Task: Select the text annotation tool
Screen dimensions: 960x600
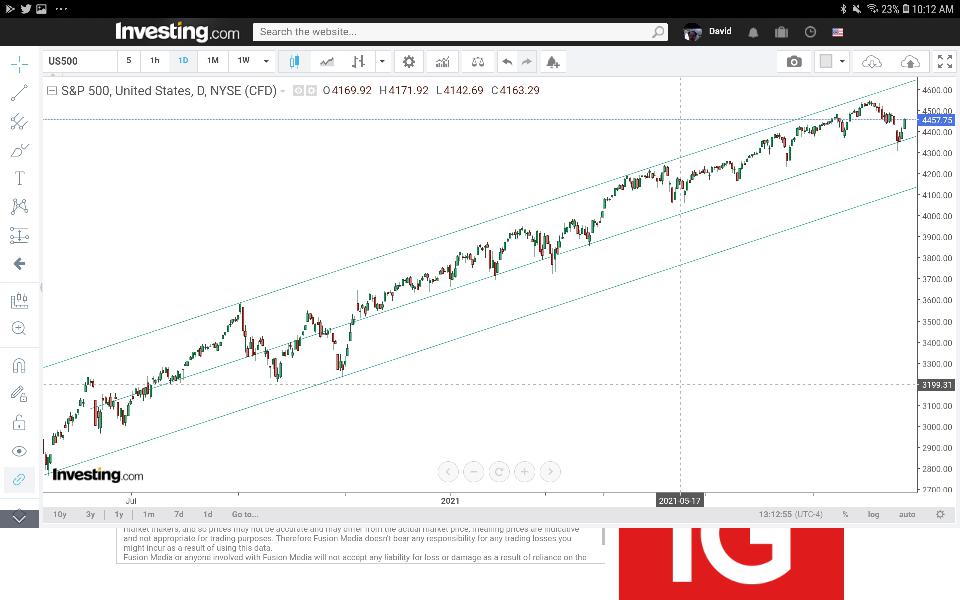Action: click(x=19, y=178)
